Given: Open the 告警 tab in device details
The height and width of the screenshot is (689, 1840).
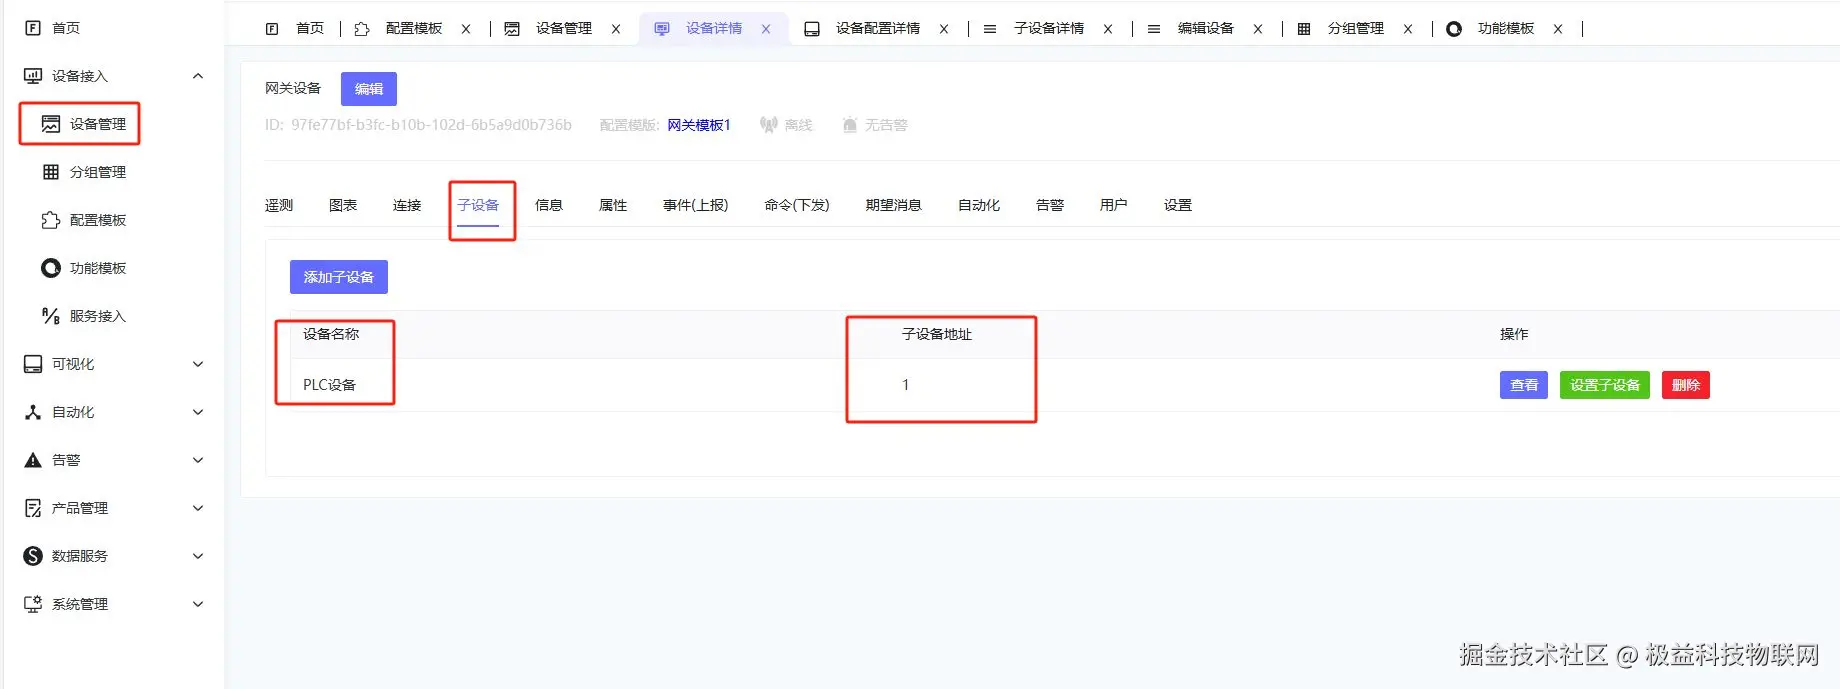Looking at the screenshot, I should tap(1050, 205).
